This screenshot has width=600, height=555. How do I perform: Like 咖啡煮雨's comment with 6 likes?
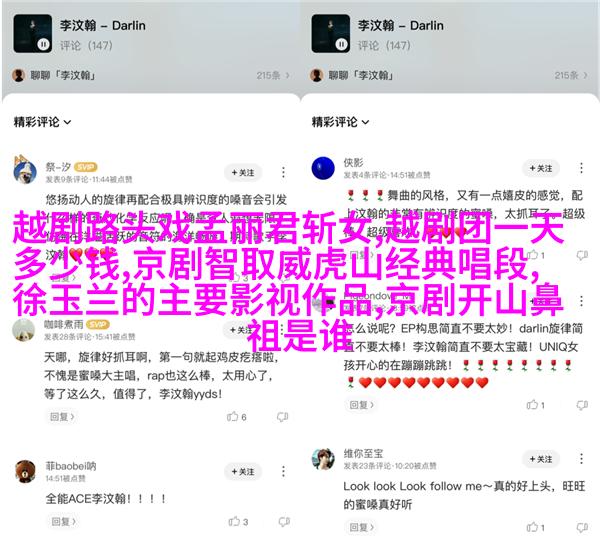(x=233, y=416)
